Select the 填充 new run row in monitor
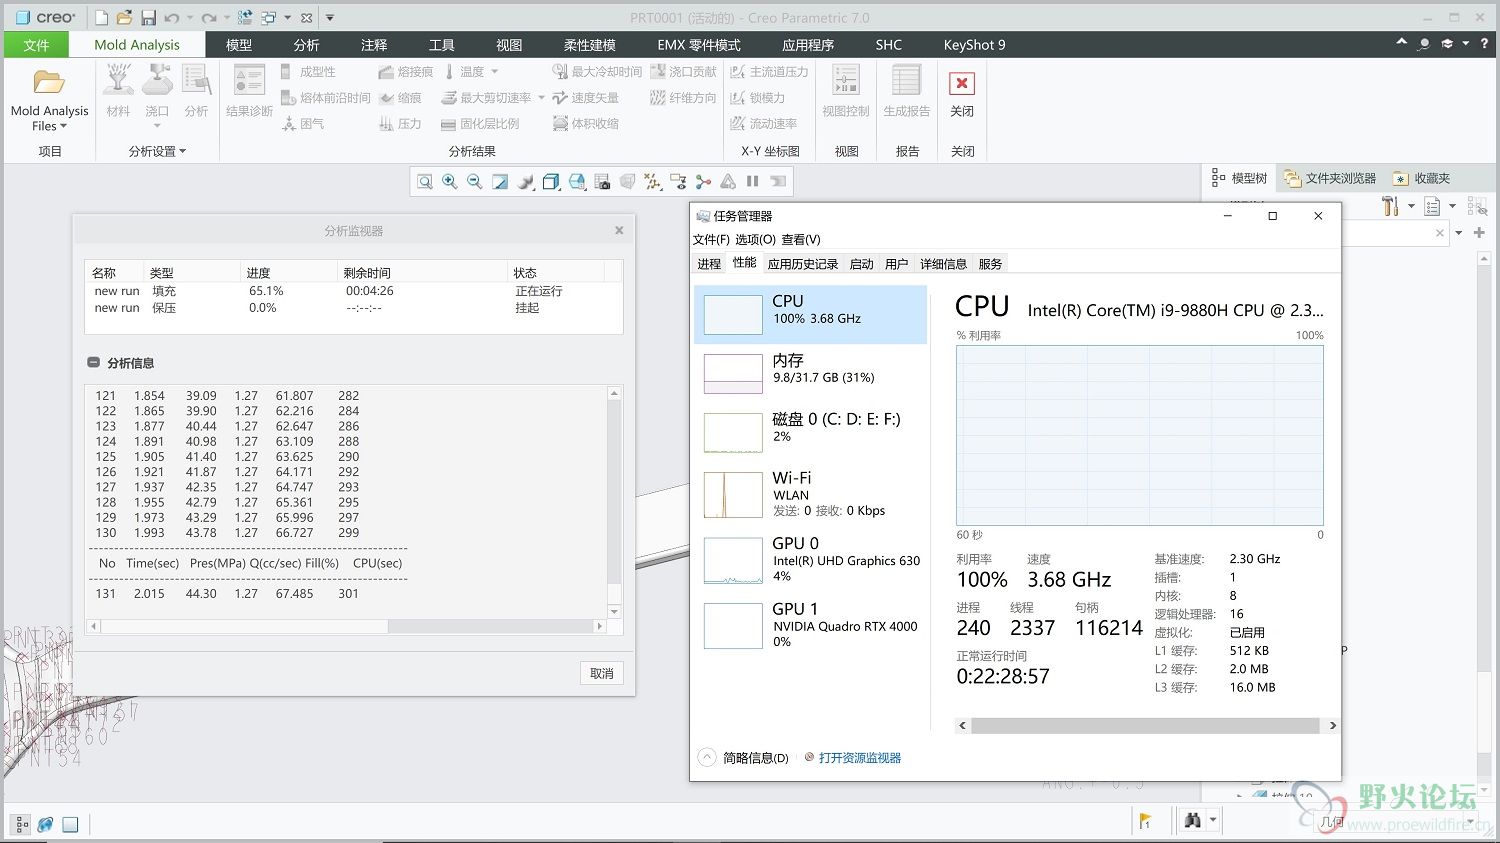 (353, 291)
